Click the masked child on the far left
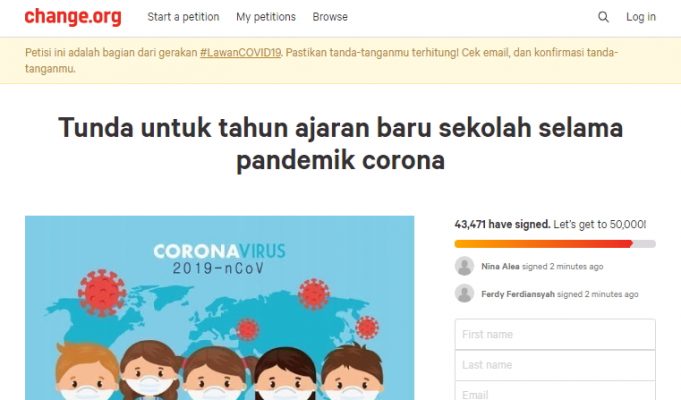Image resolution: width=681 pixels, height=400 pixels. pos(87,372)
